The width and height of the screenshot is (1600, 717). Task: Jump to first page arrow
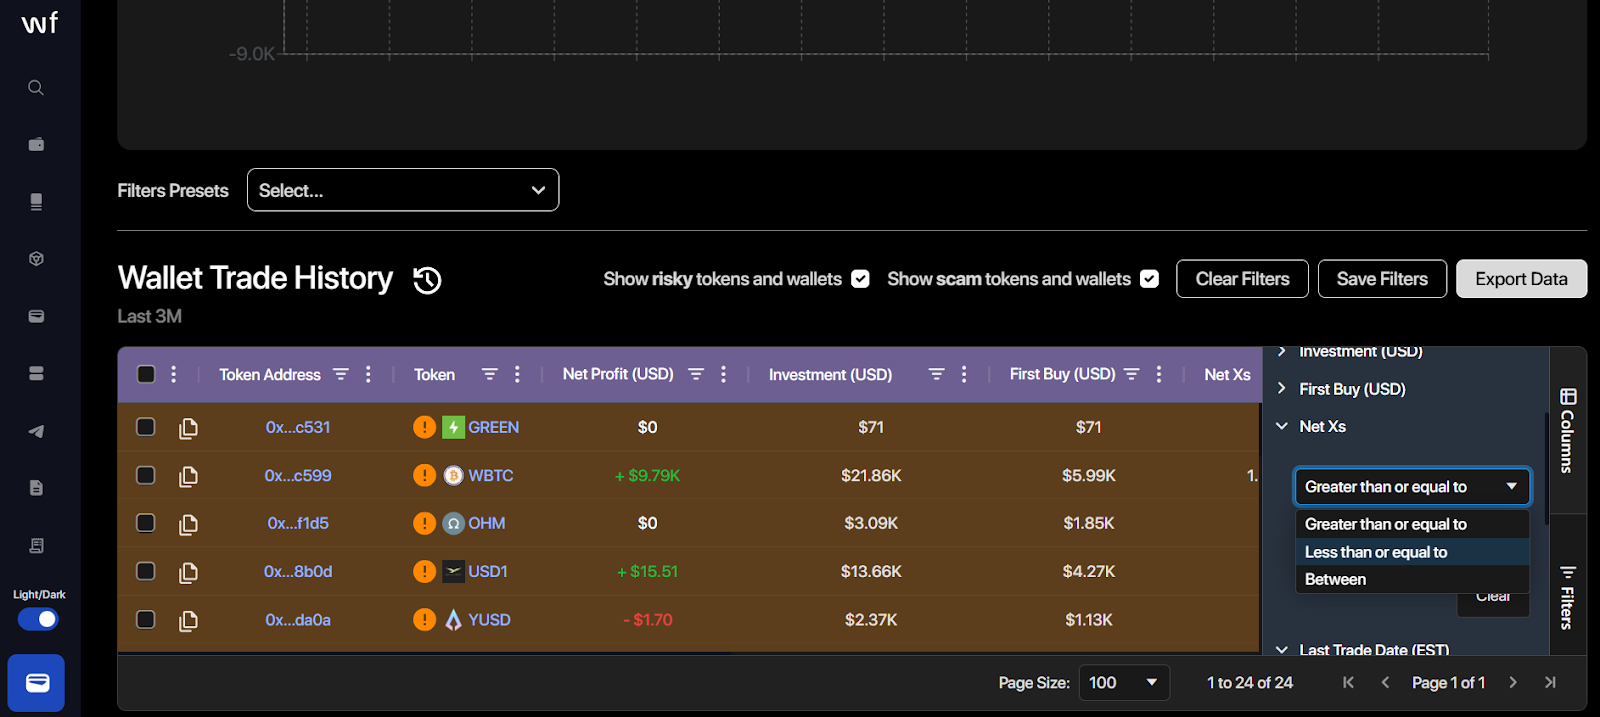point(1348,682)
